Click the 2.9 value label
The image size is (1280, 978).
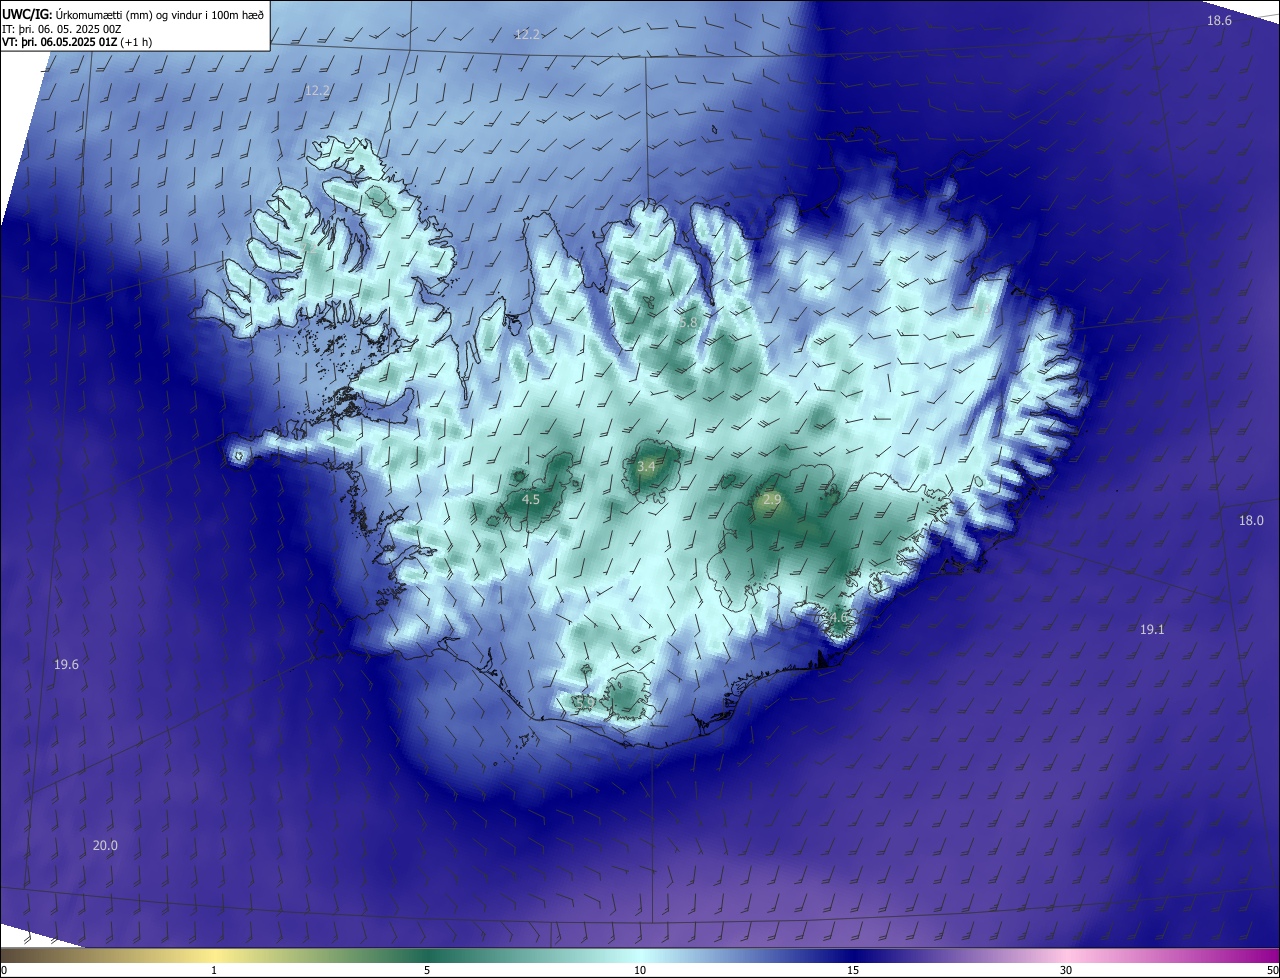coord(771,499)
